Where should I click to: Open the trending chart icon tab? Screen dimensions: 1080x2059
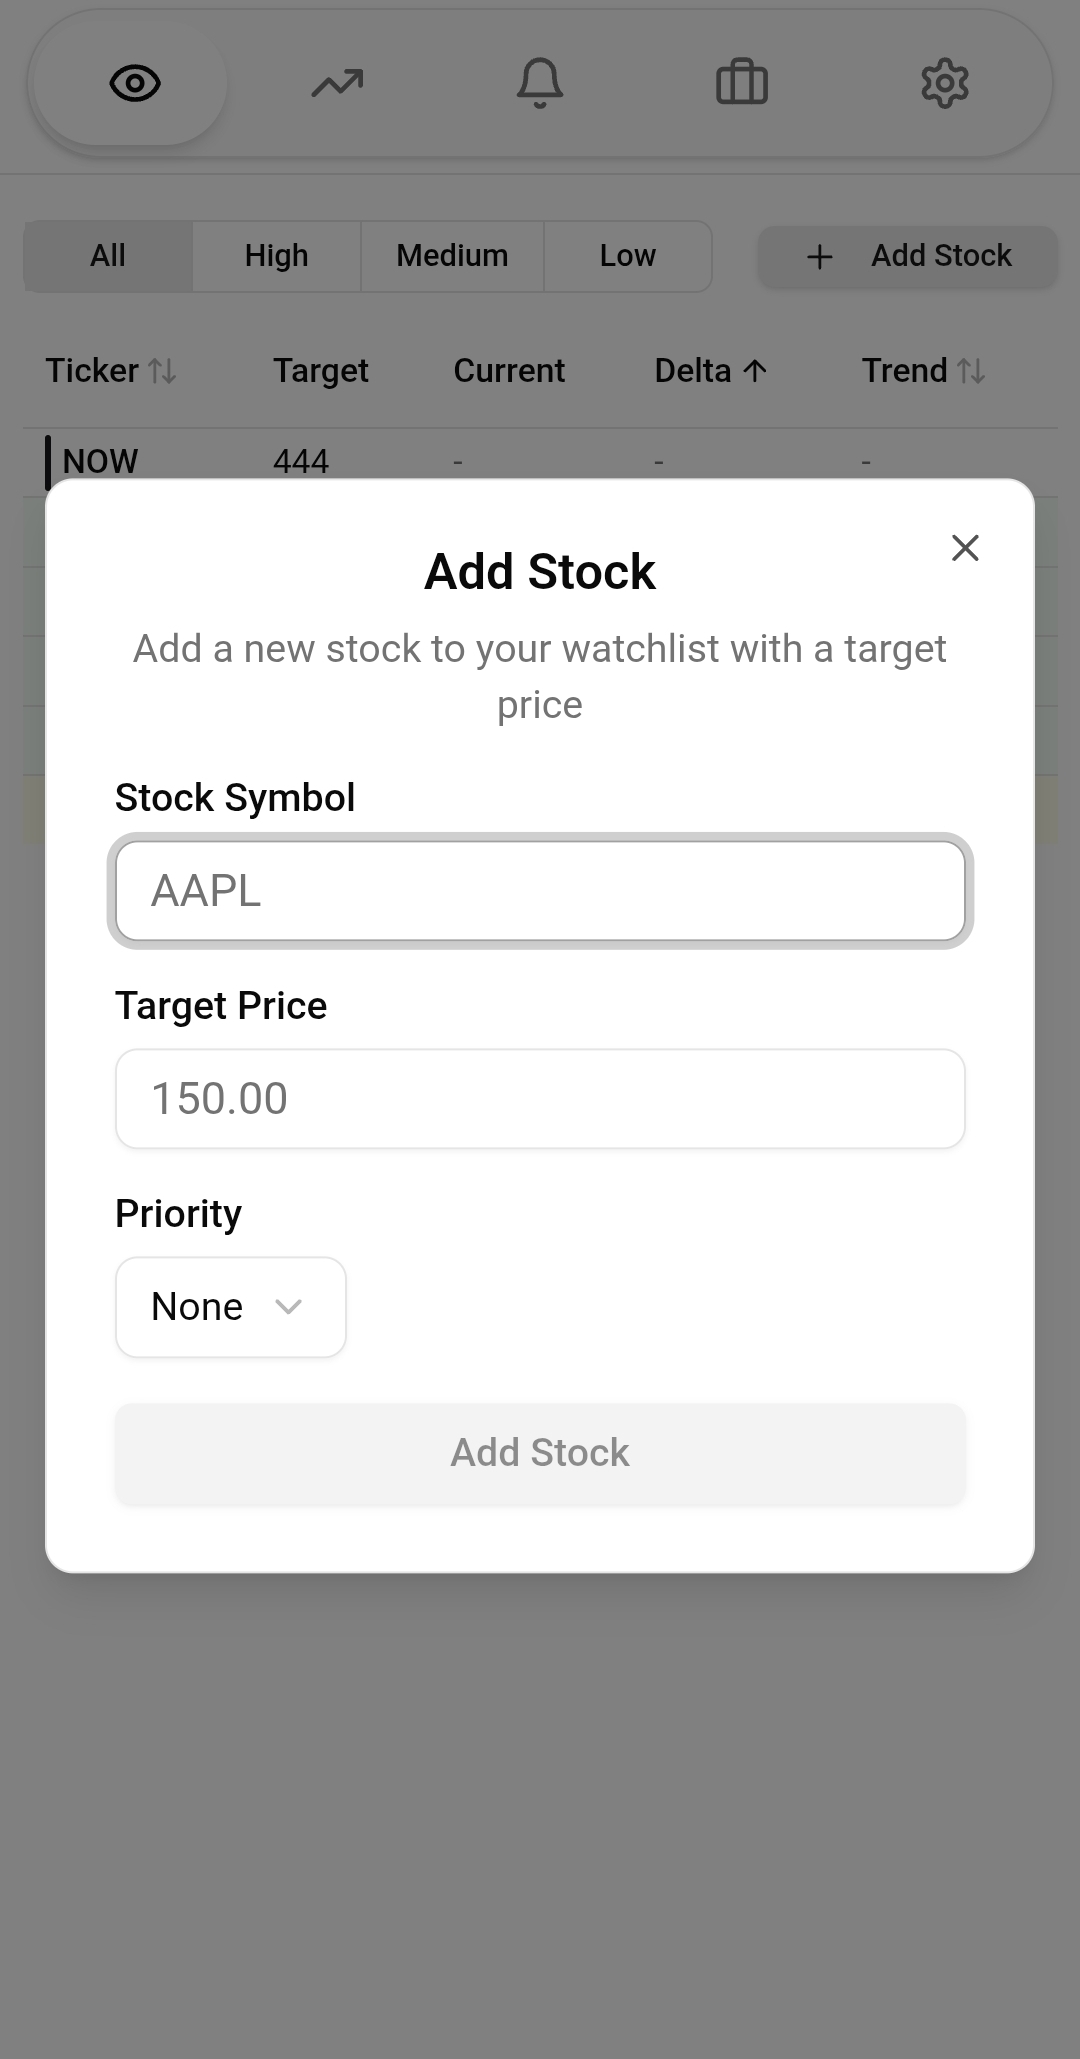pyautogui.click(x=337, y=83)
